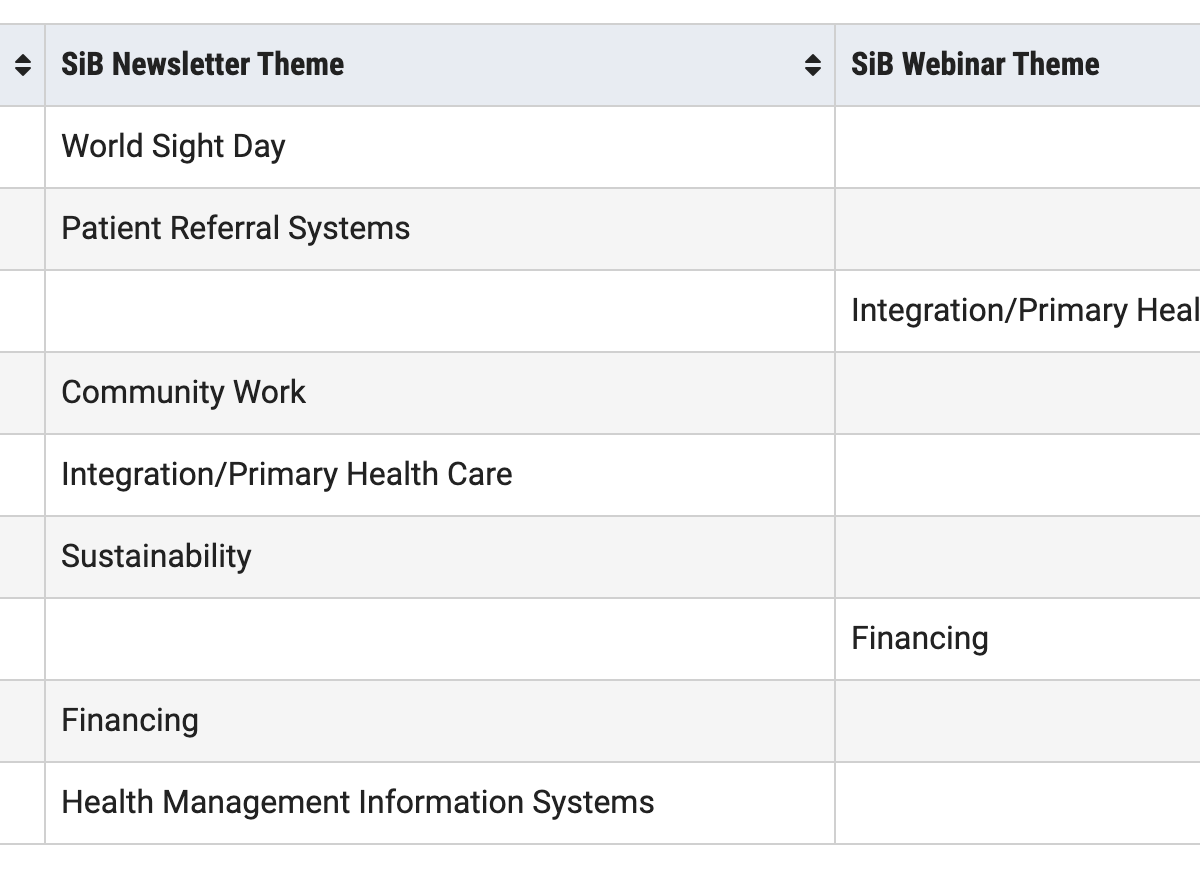
Task: Click the sort arrows of the leftmost column
Action: tap(23, 65)
